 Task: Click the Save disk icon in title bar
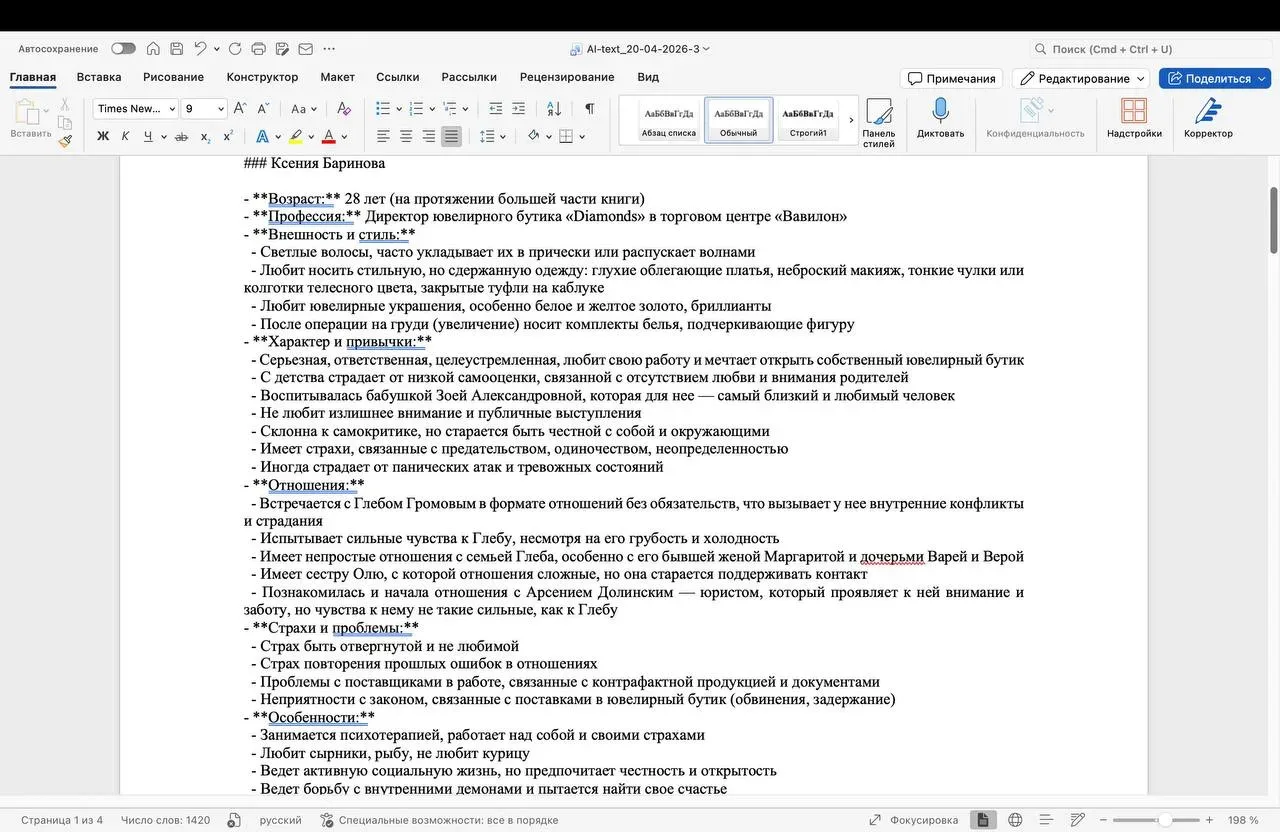coord(177,49)
